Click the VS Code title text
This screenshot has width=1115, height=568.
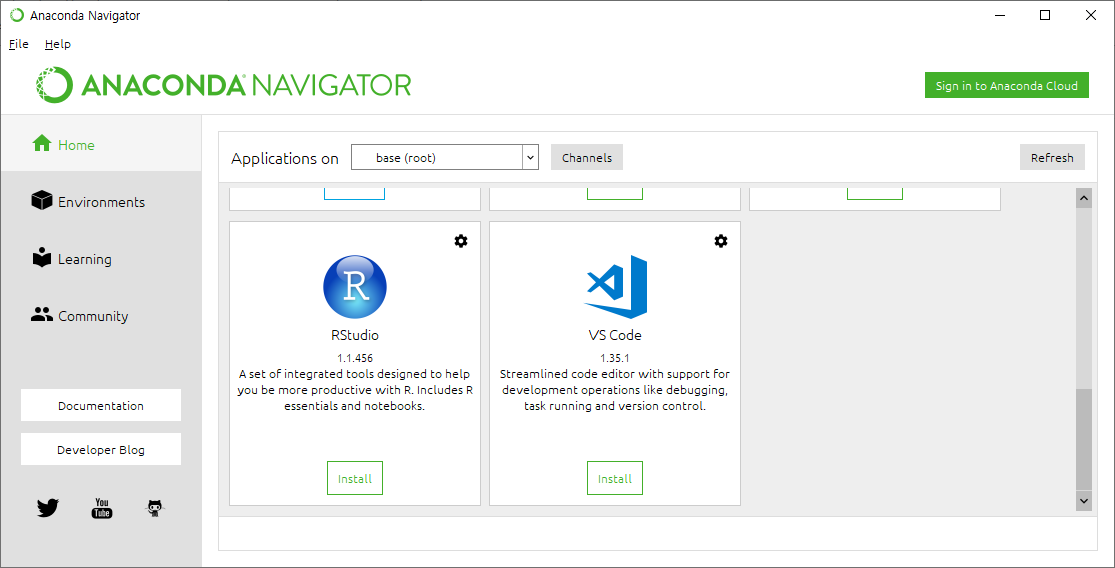[x=615, y=336]
